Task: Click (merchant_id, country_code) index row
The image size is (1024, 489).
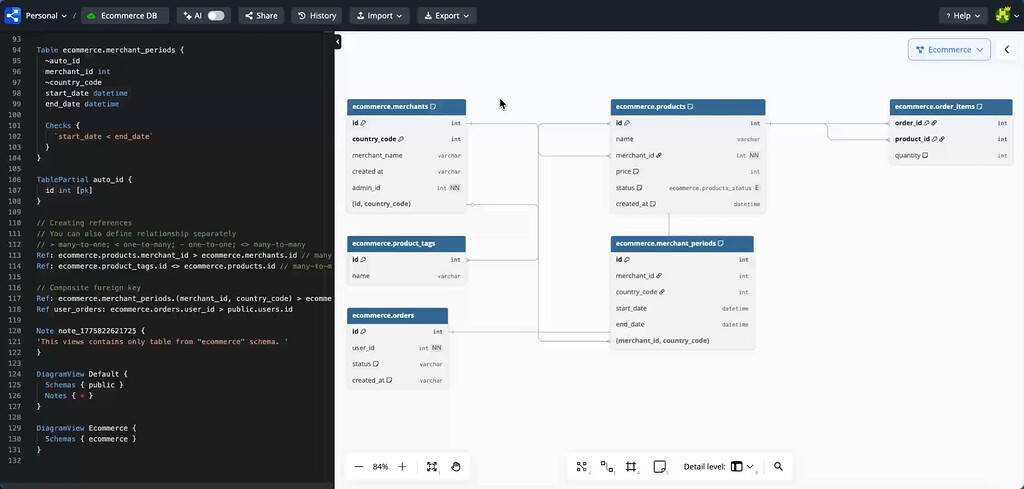Action: tap(682, 341)
